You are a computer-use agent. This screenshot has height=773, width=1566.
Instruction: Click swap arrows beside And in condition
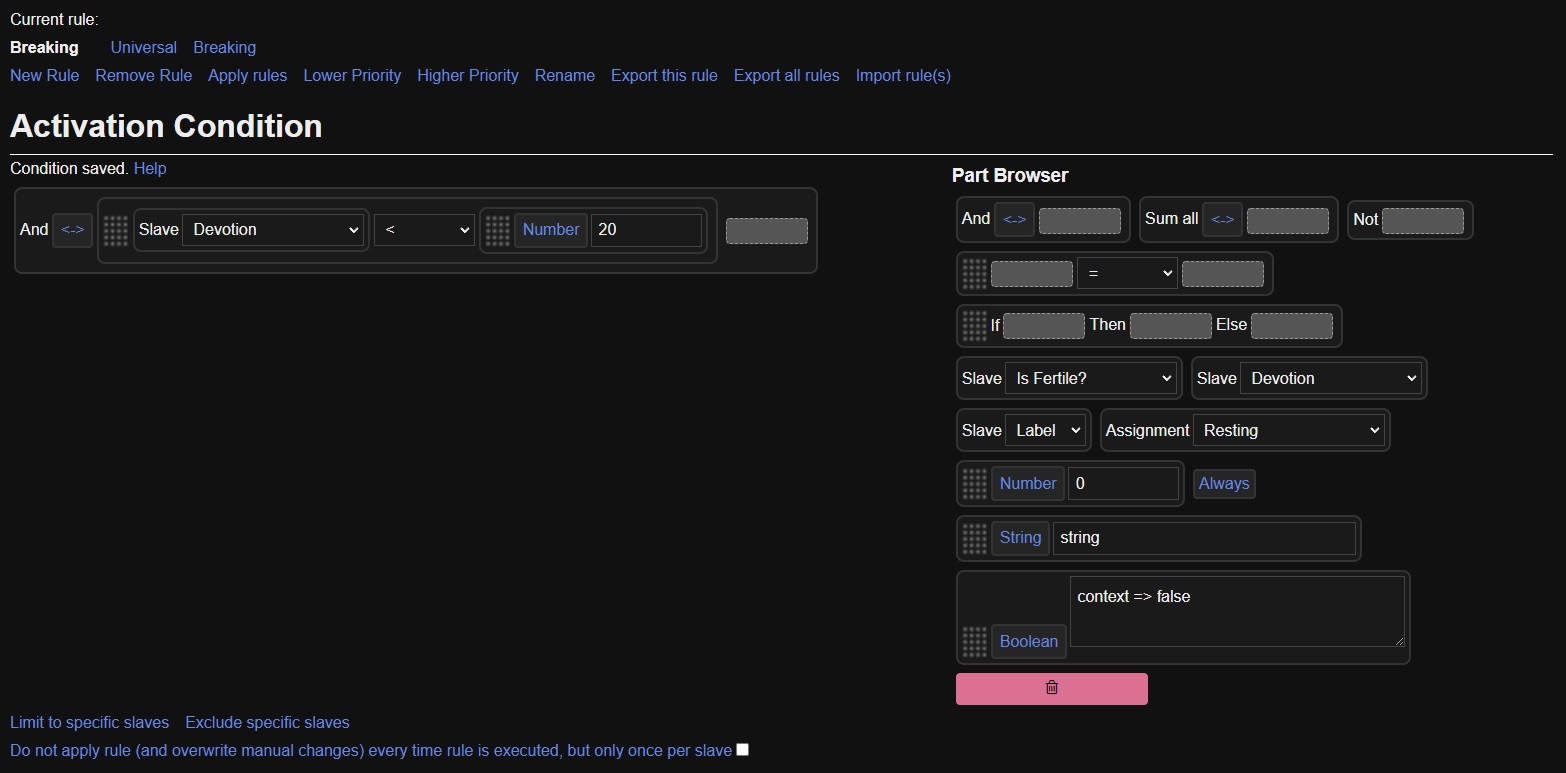(72, 229)
